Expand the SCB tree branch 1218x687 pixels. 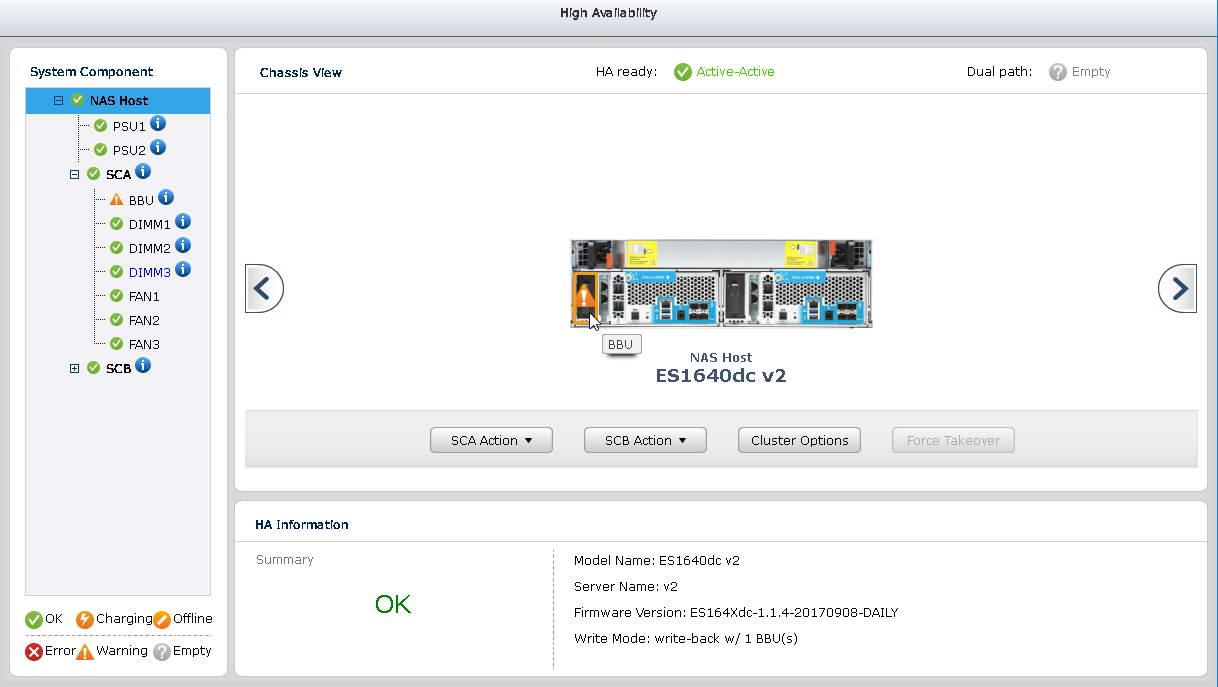74,368
